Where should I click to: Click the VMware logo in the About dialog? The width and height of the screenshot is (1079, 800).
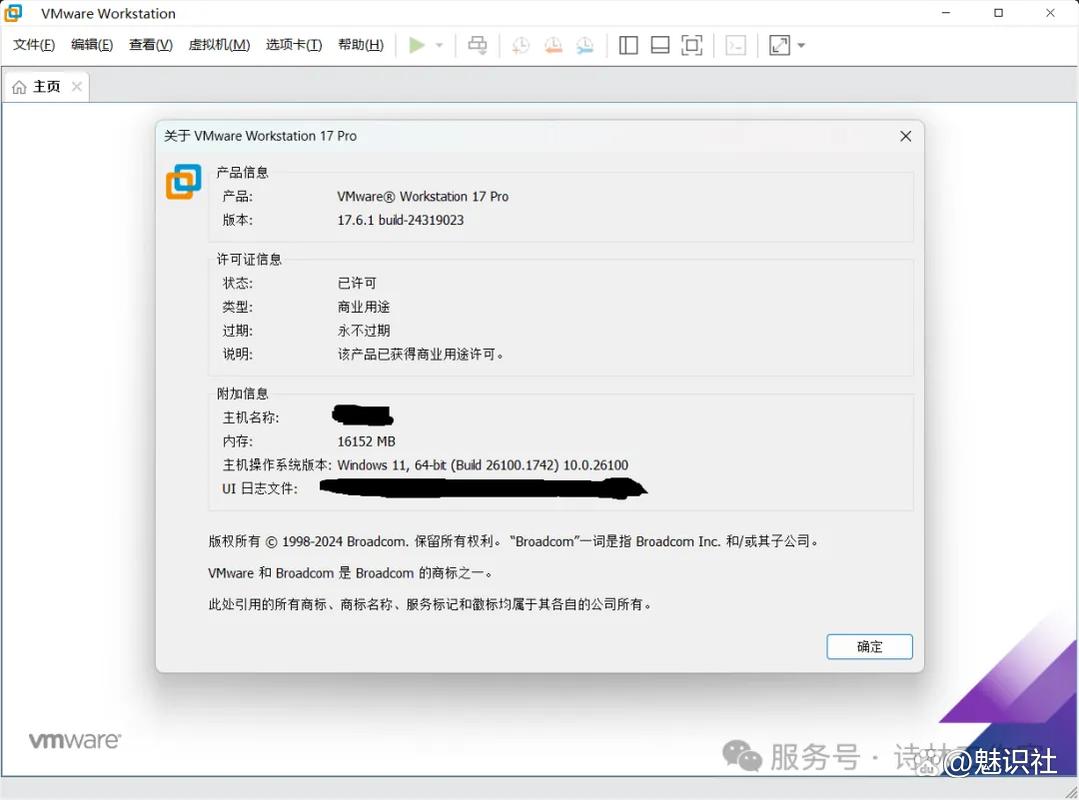(x=183, y=182)
